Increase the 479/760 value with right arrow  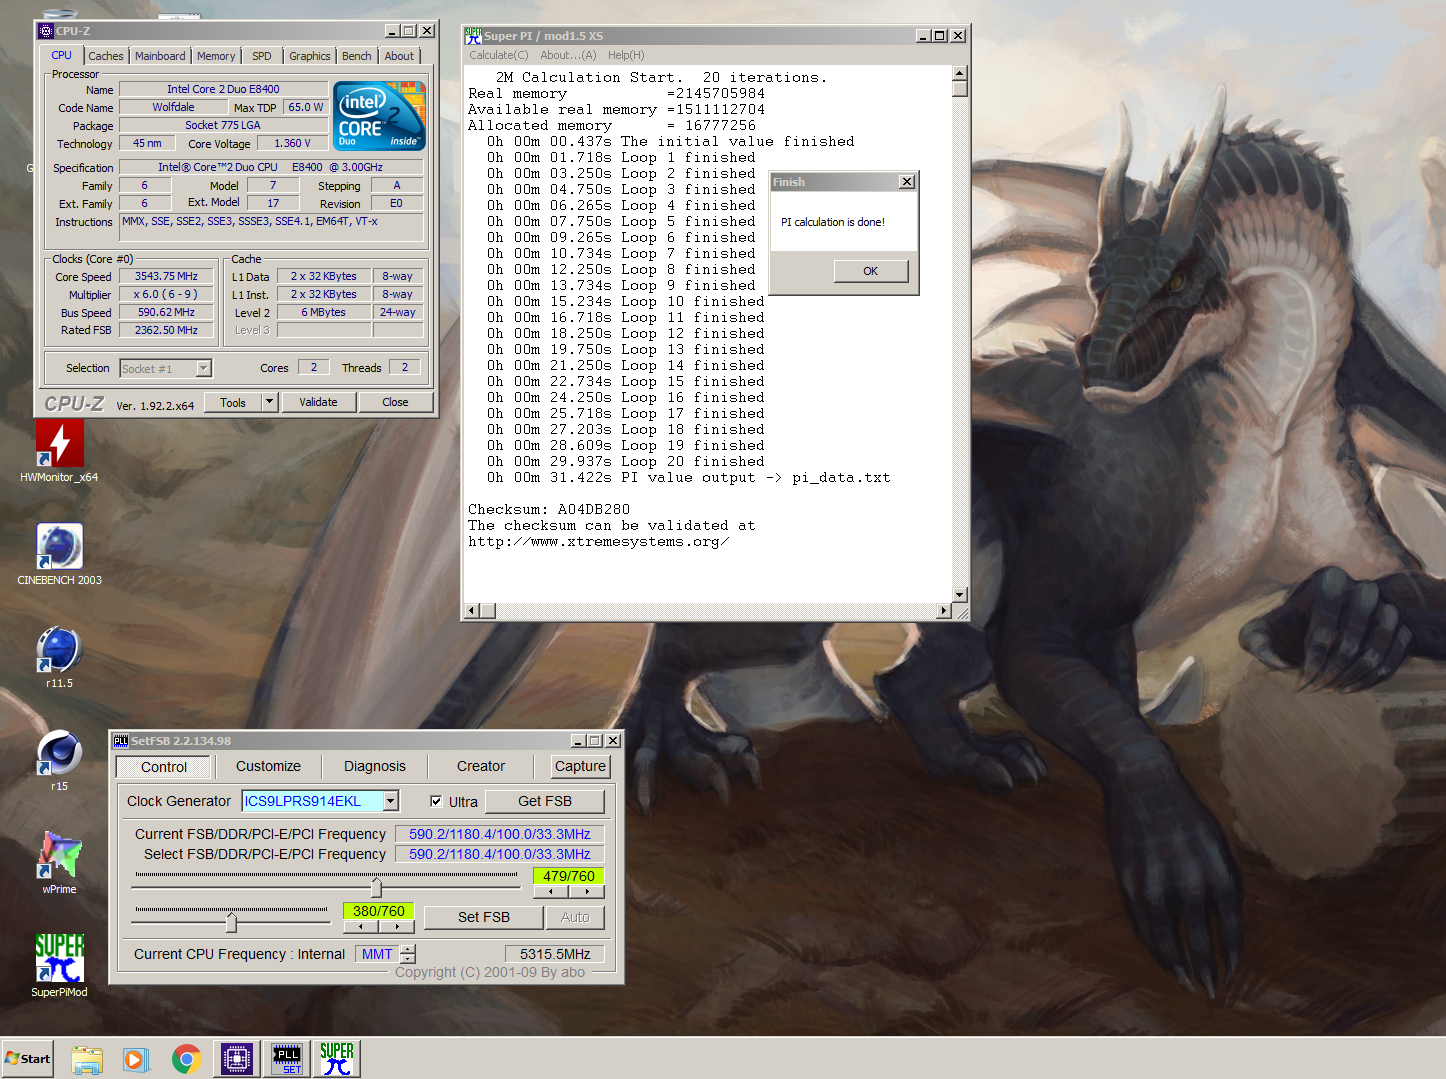[586, 891]
